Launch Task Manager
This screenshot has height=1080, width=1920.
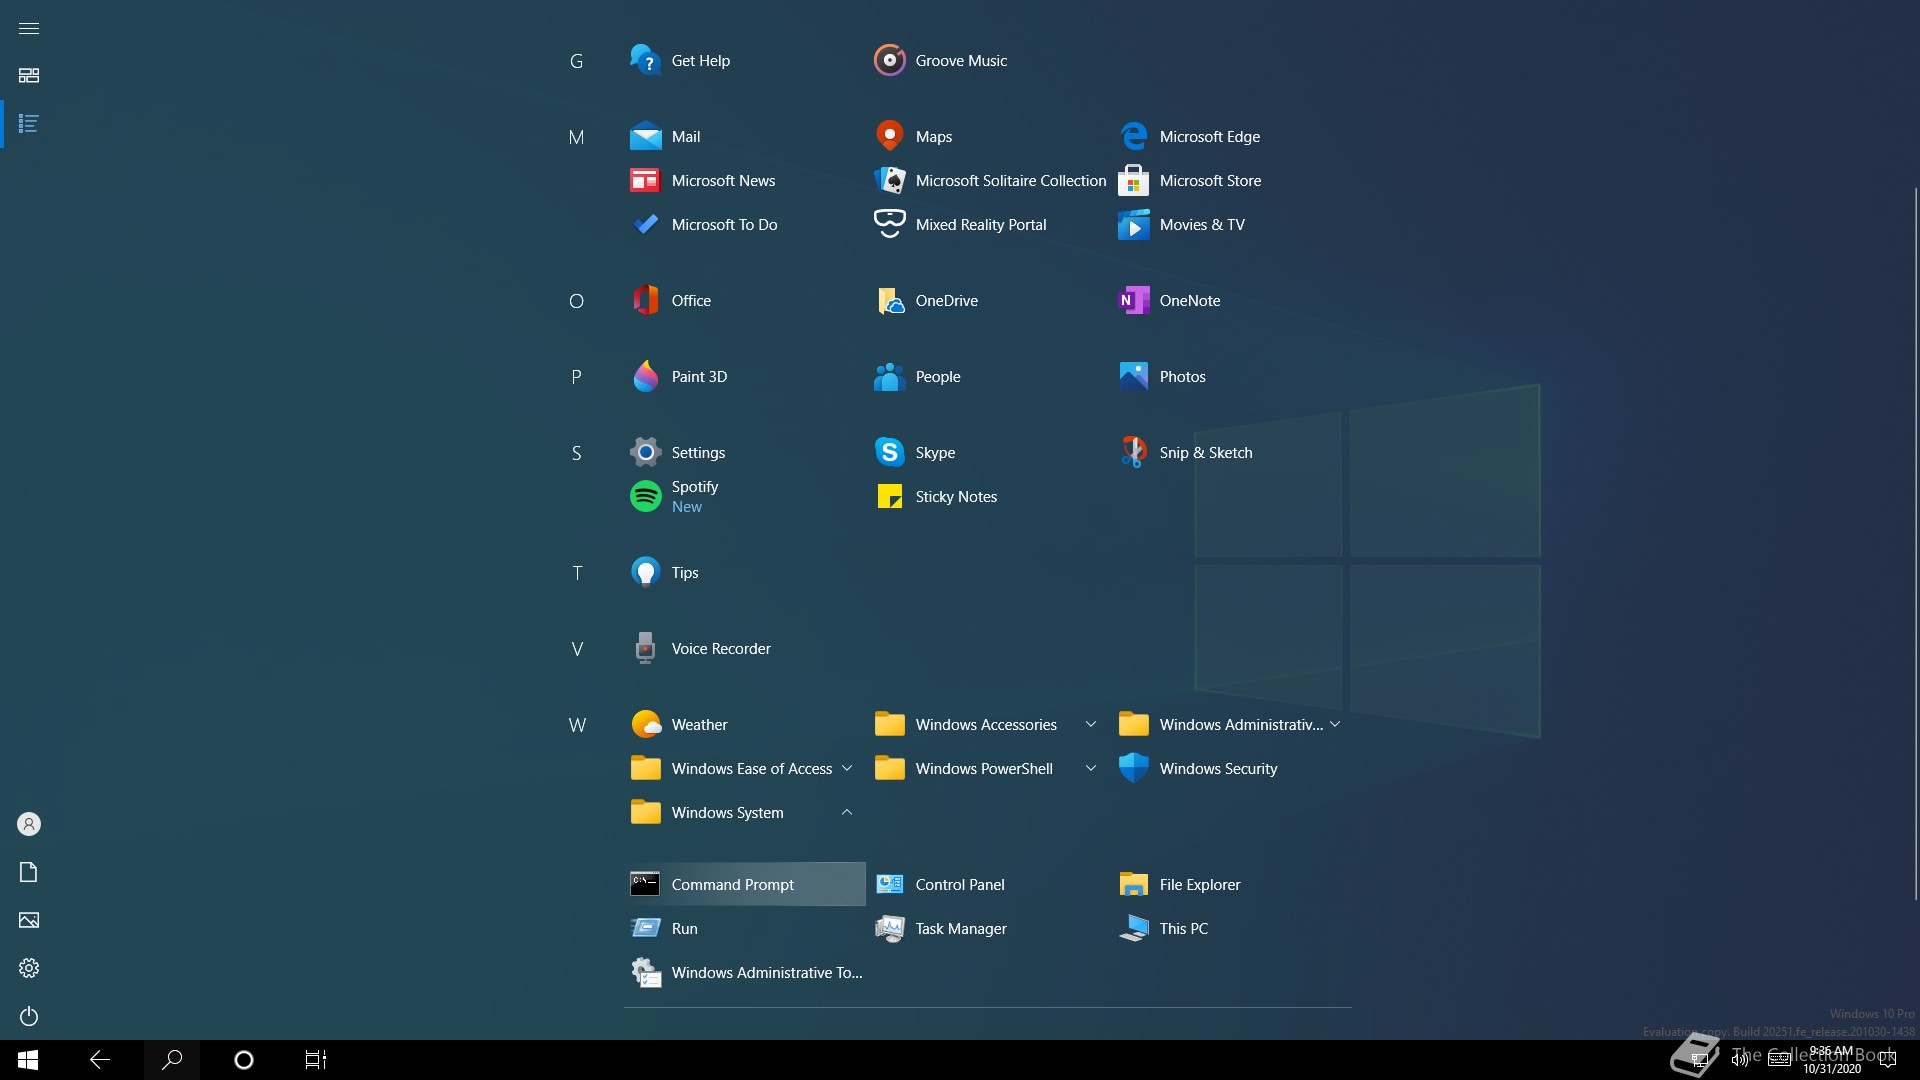pos(988,928)
